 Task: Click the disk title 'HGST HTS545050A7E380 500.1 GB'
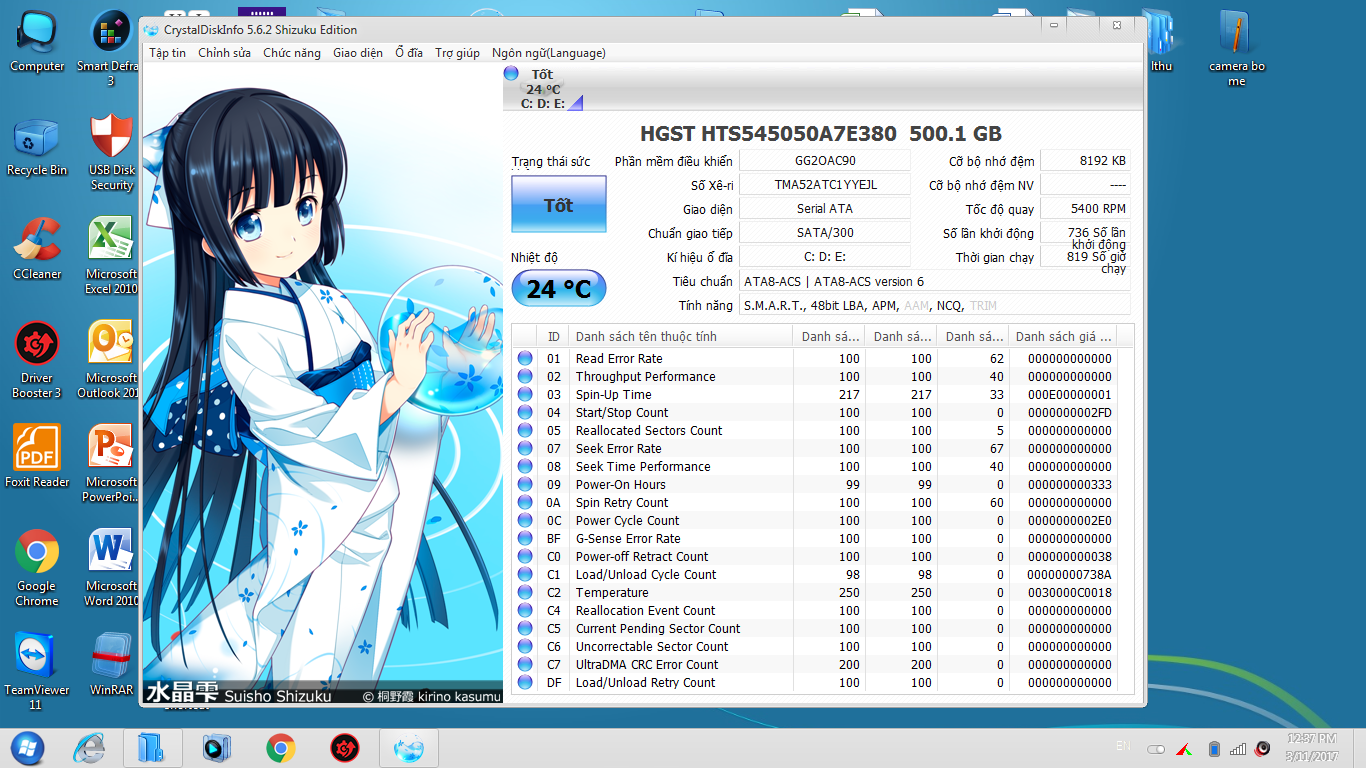coord(820,134)
